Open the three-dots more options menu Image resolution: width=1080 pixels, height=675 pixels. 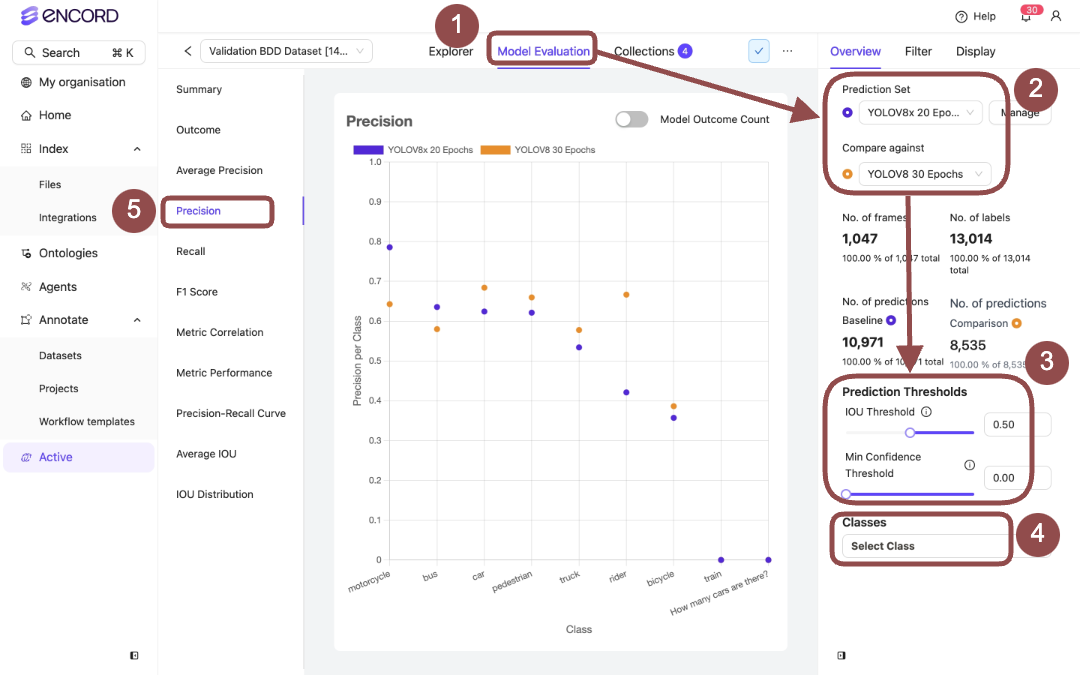[x=787, y=51]
